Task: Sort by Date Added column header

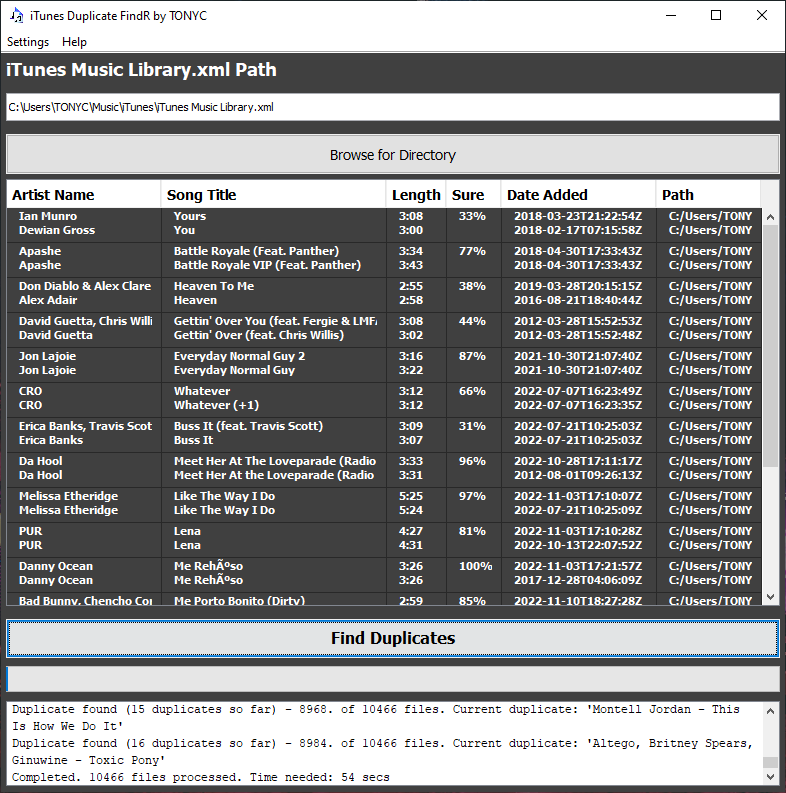Action: 578,195
